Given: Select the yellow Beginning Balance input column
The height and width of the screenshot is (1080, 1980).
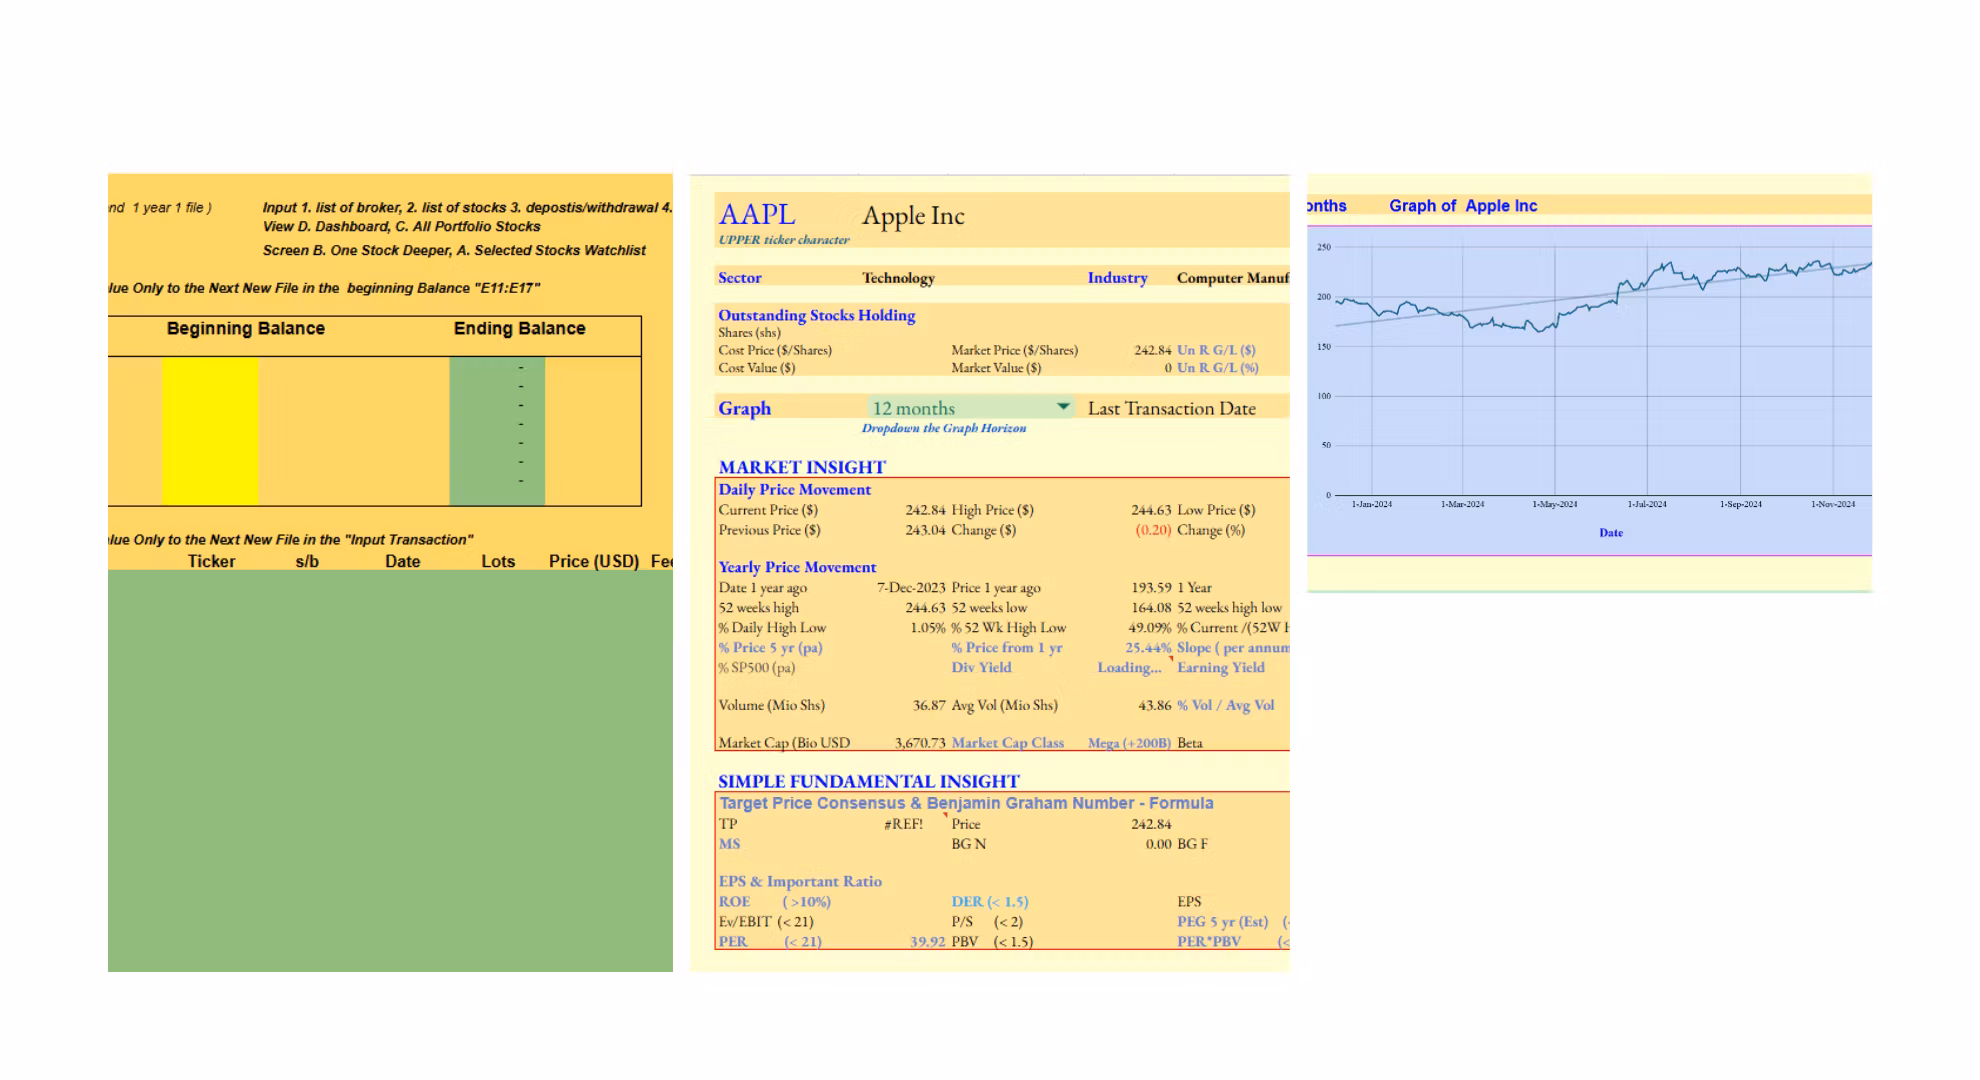Looking at the screenshot, I should pos(210,430).
